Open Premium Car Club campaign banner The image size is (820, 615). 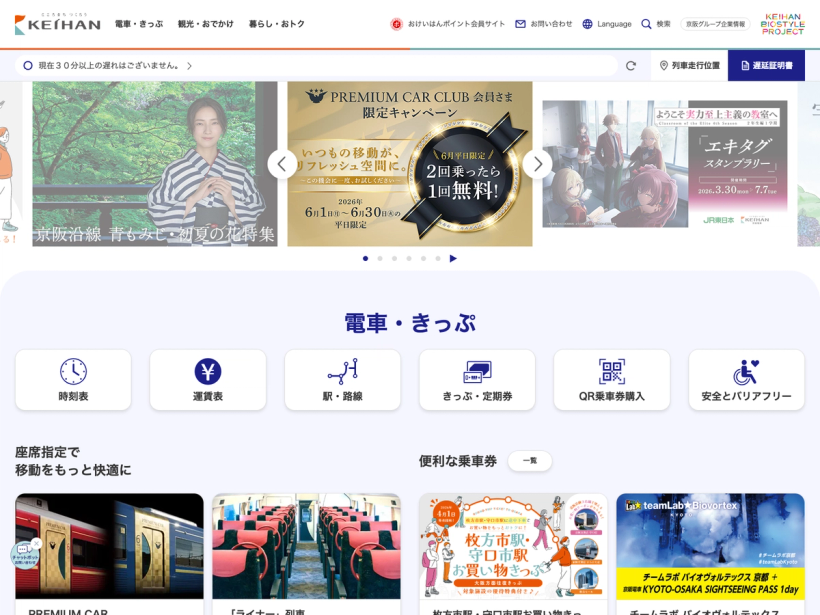pos(410,164)
